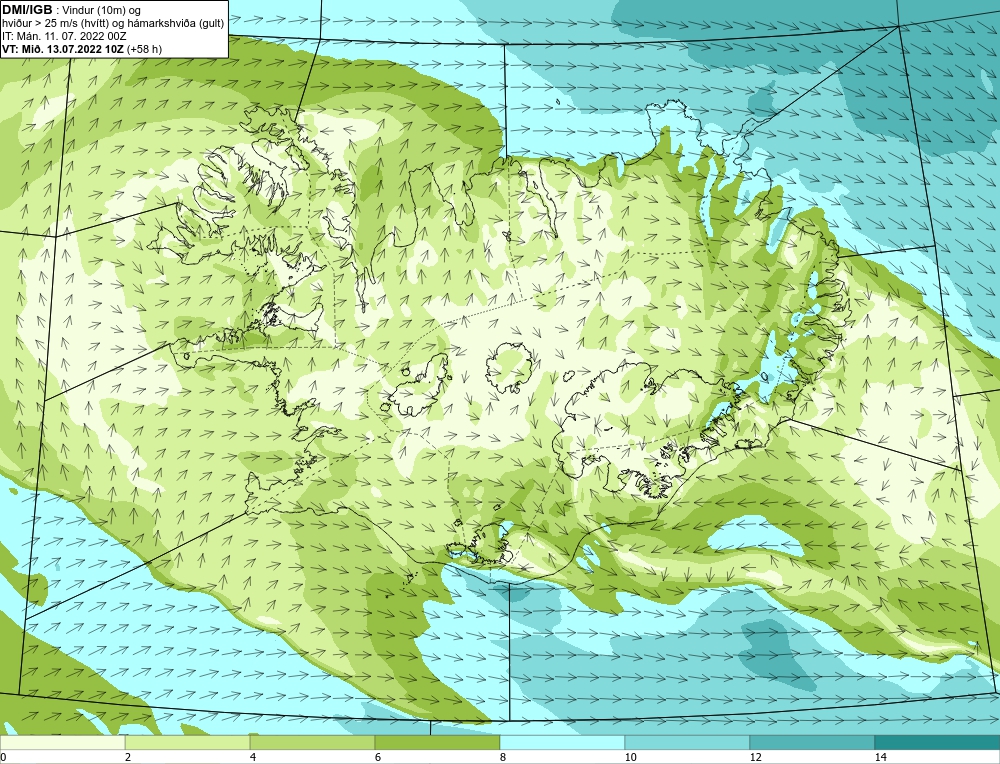Click the DMI/IGB title text

[27, 10]
